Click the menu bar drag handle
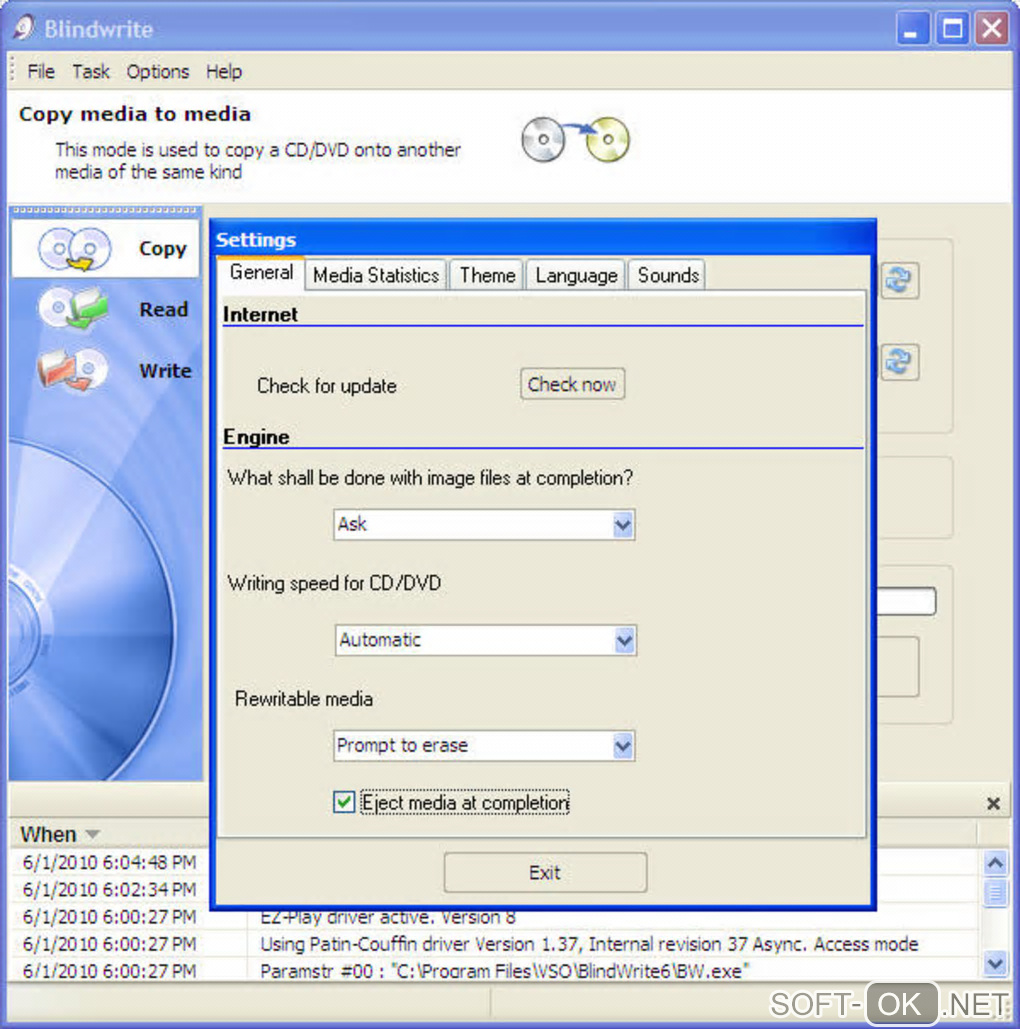The width and height of the screenshot is (1020, 1029). coord(13,71)
